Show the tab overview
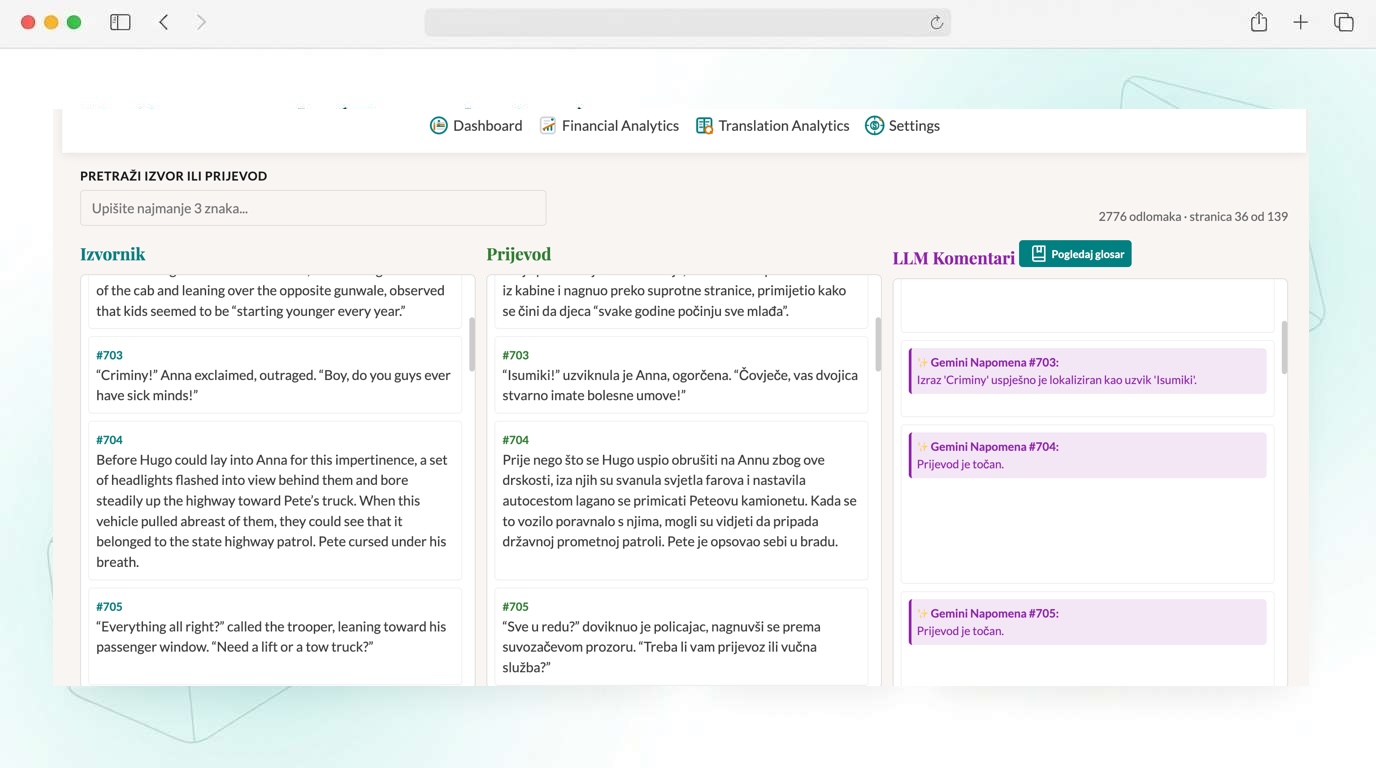The height and width of the screenshot is (768, 1376). tap(1344, 22)
